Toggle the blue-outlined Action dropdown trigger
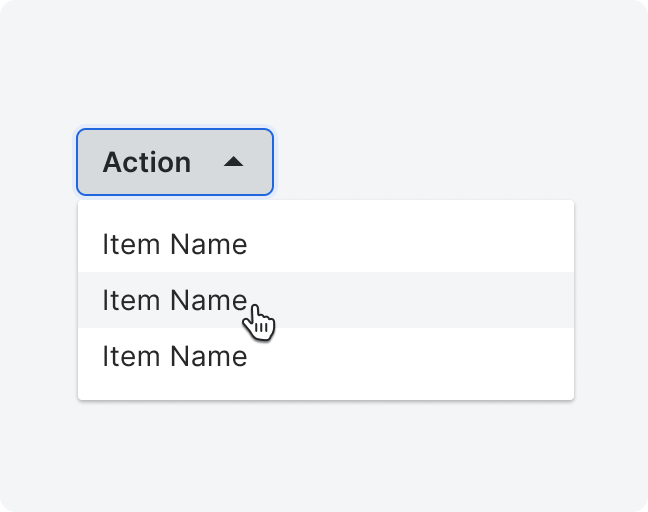 click(175, 162)
